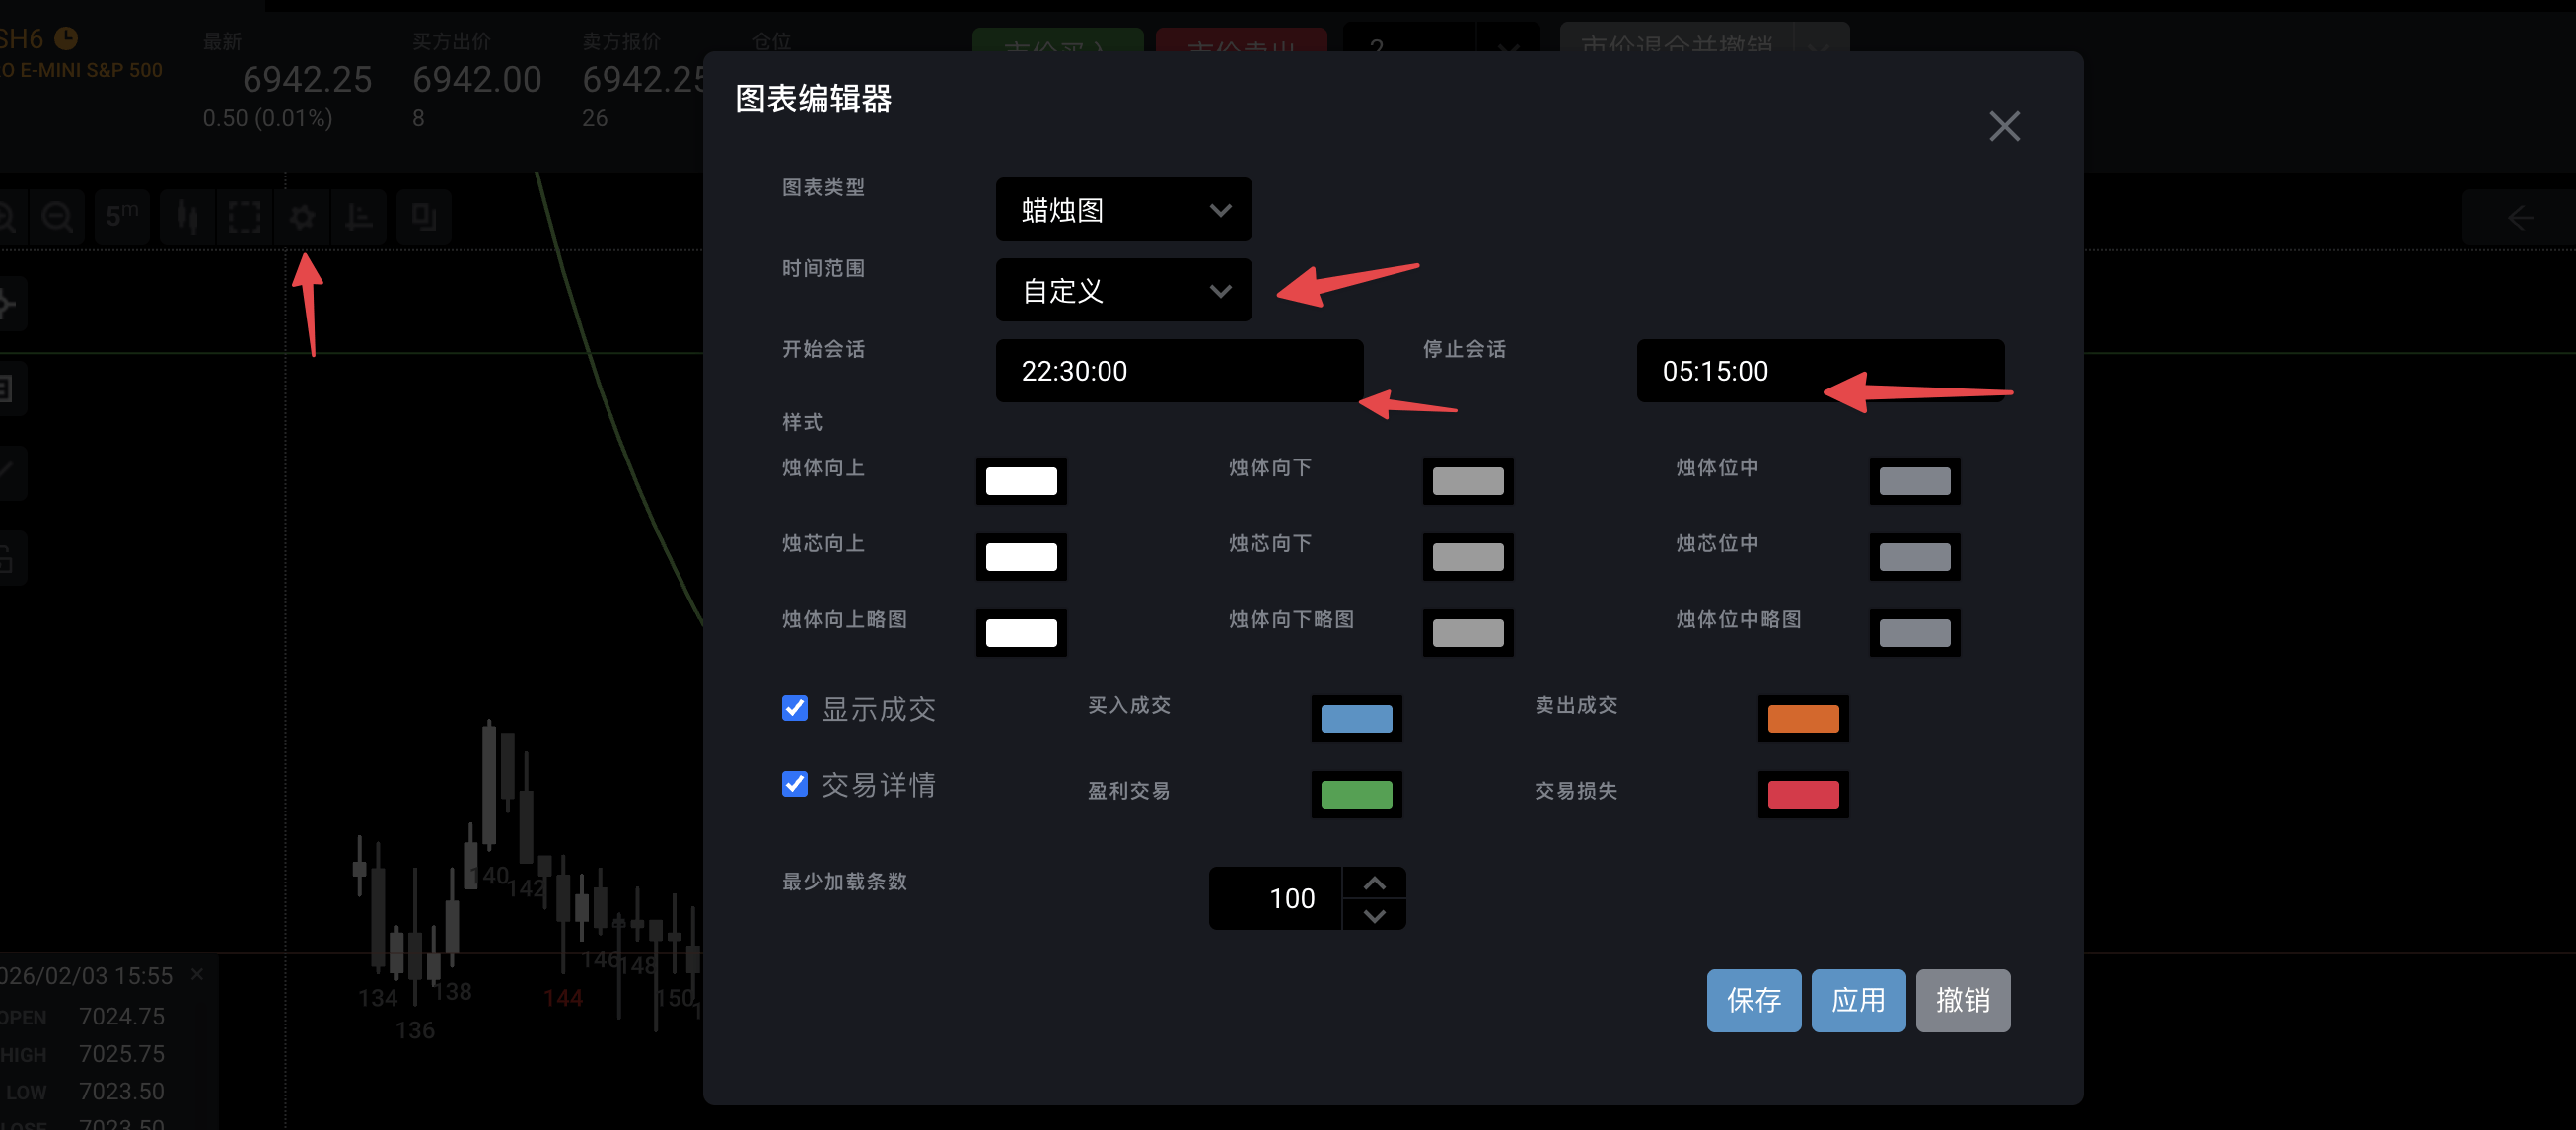The height and width of the screenshot is (1130, 2576).
Task: Click the zoom out magnifier icon
Action: coord(57,216)
